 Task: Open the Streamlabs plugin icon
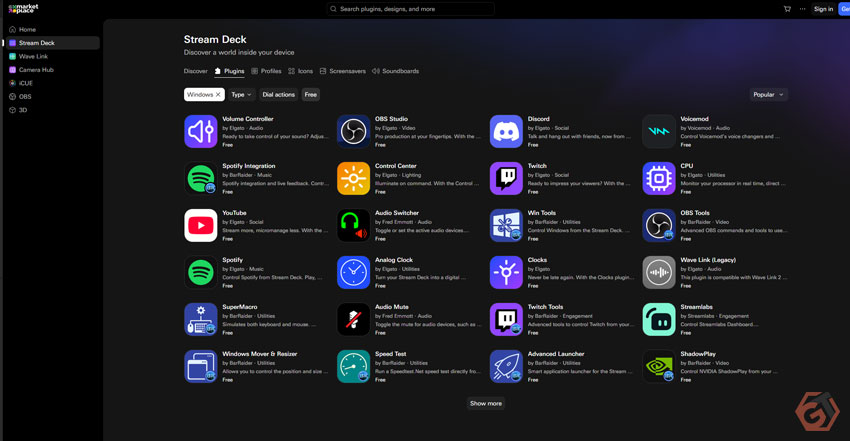[x=659, y=320]
